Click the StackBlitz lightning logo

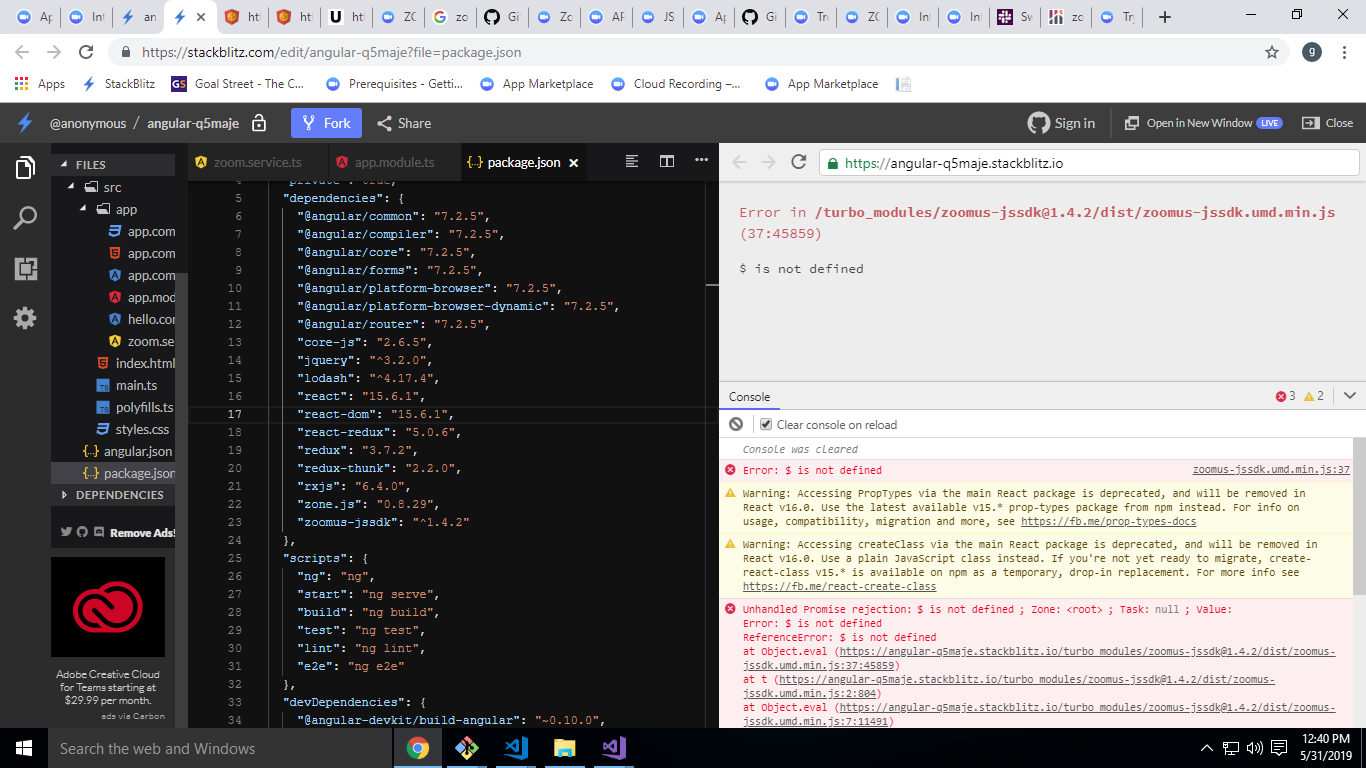[x=25, y=123]
